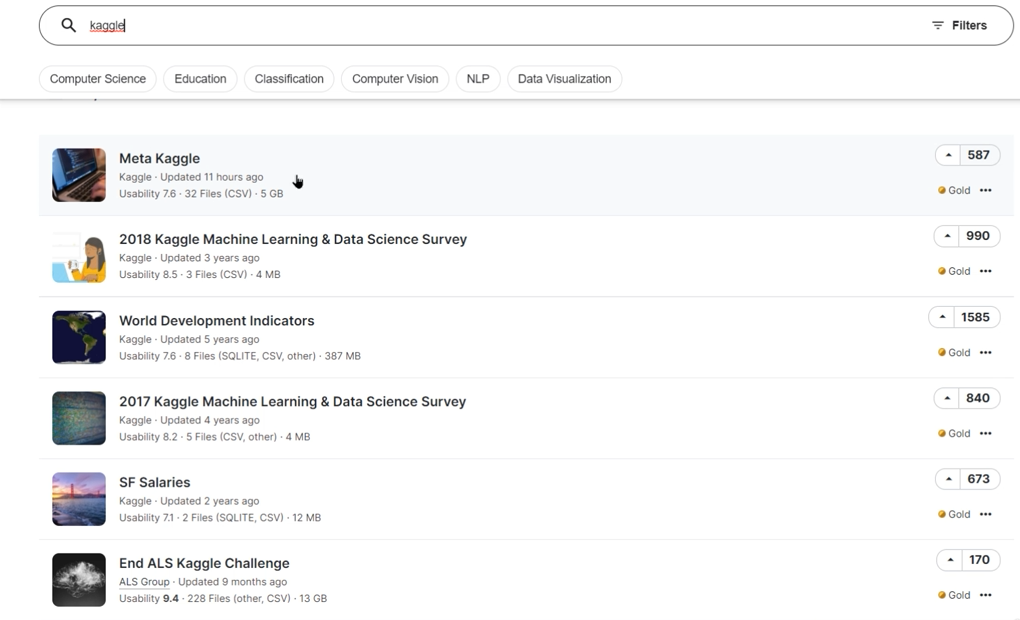Click the Gold medal icon for Meta Kaggle
Screen dimensions: 1020x620
(x=942, y=190)
